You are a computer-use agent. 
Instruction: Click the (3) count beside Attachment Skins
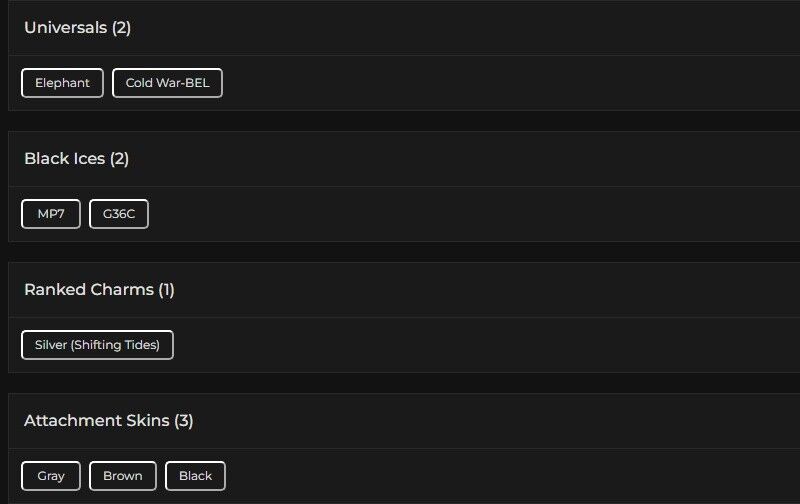pyautogui.click(x=183, y=420)
